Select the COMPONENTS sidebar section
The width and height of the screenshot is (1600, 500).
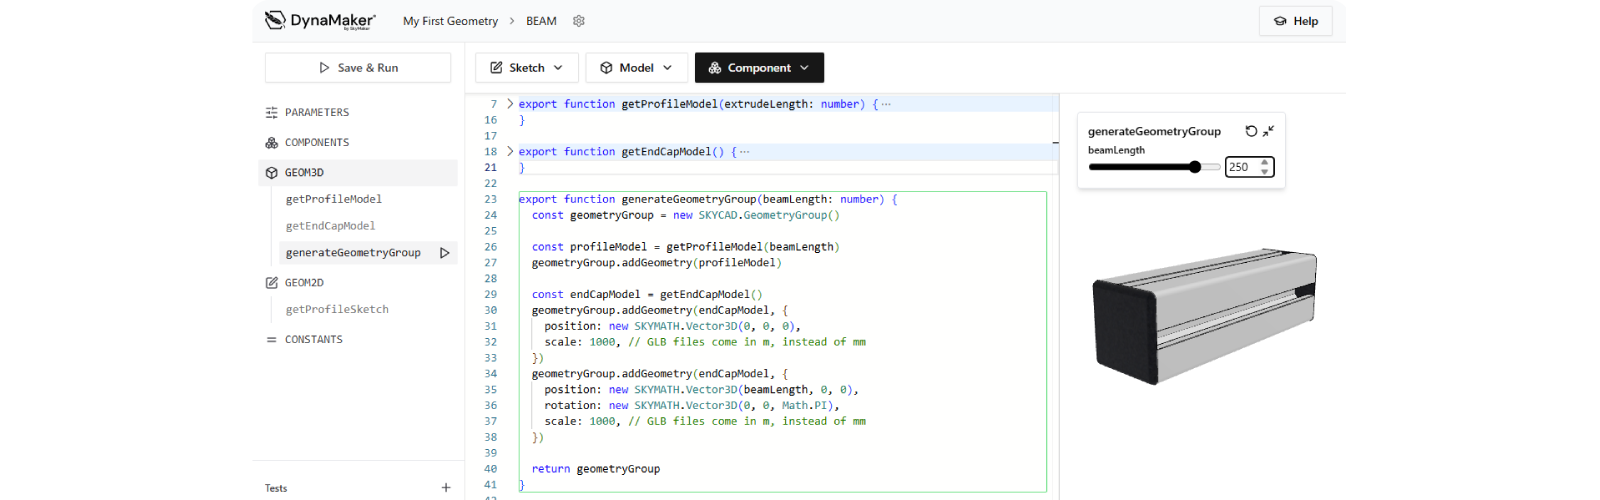pyautogui.click(x=317, y=143)
